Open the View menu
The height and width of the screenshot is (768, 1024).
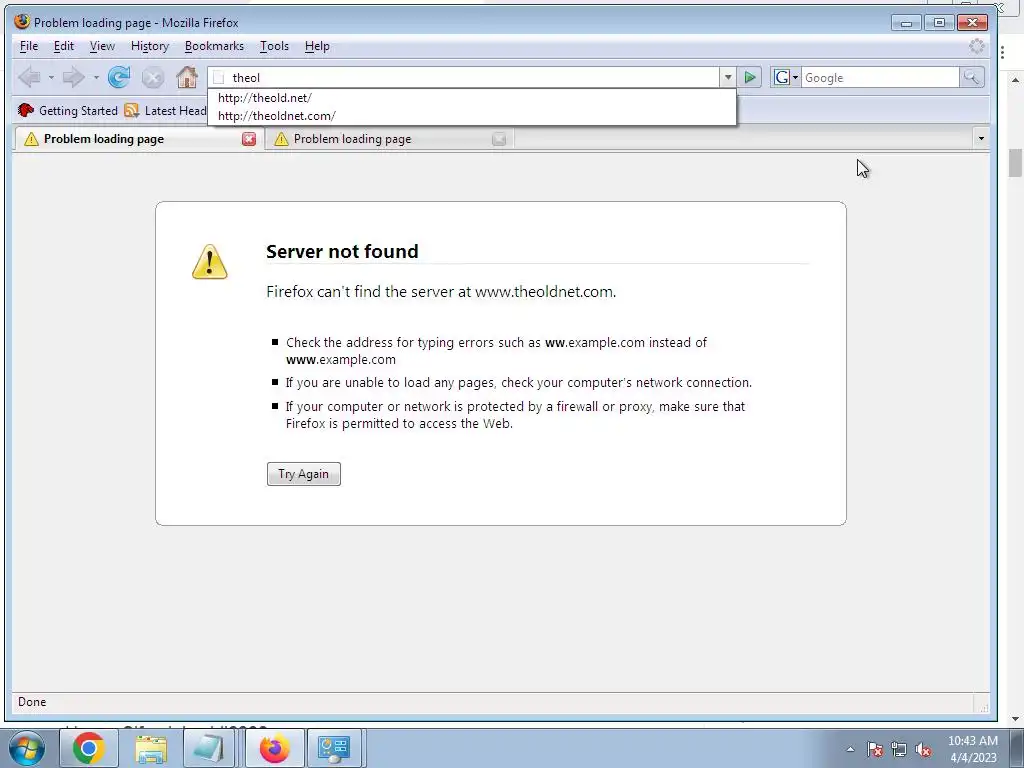pos(102,46)
